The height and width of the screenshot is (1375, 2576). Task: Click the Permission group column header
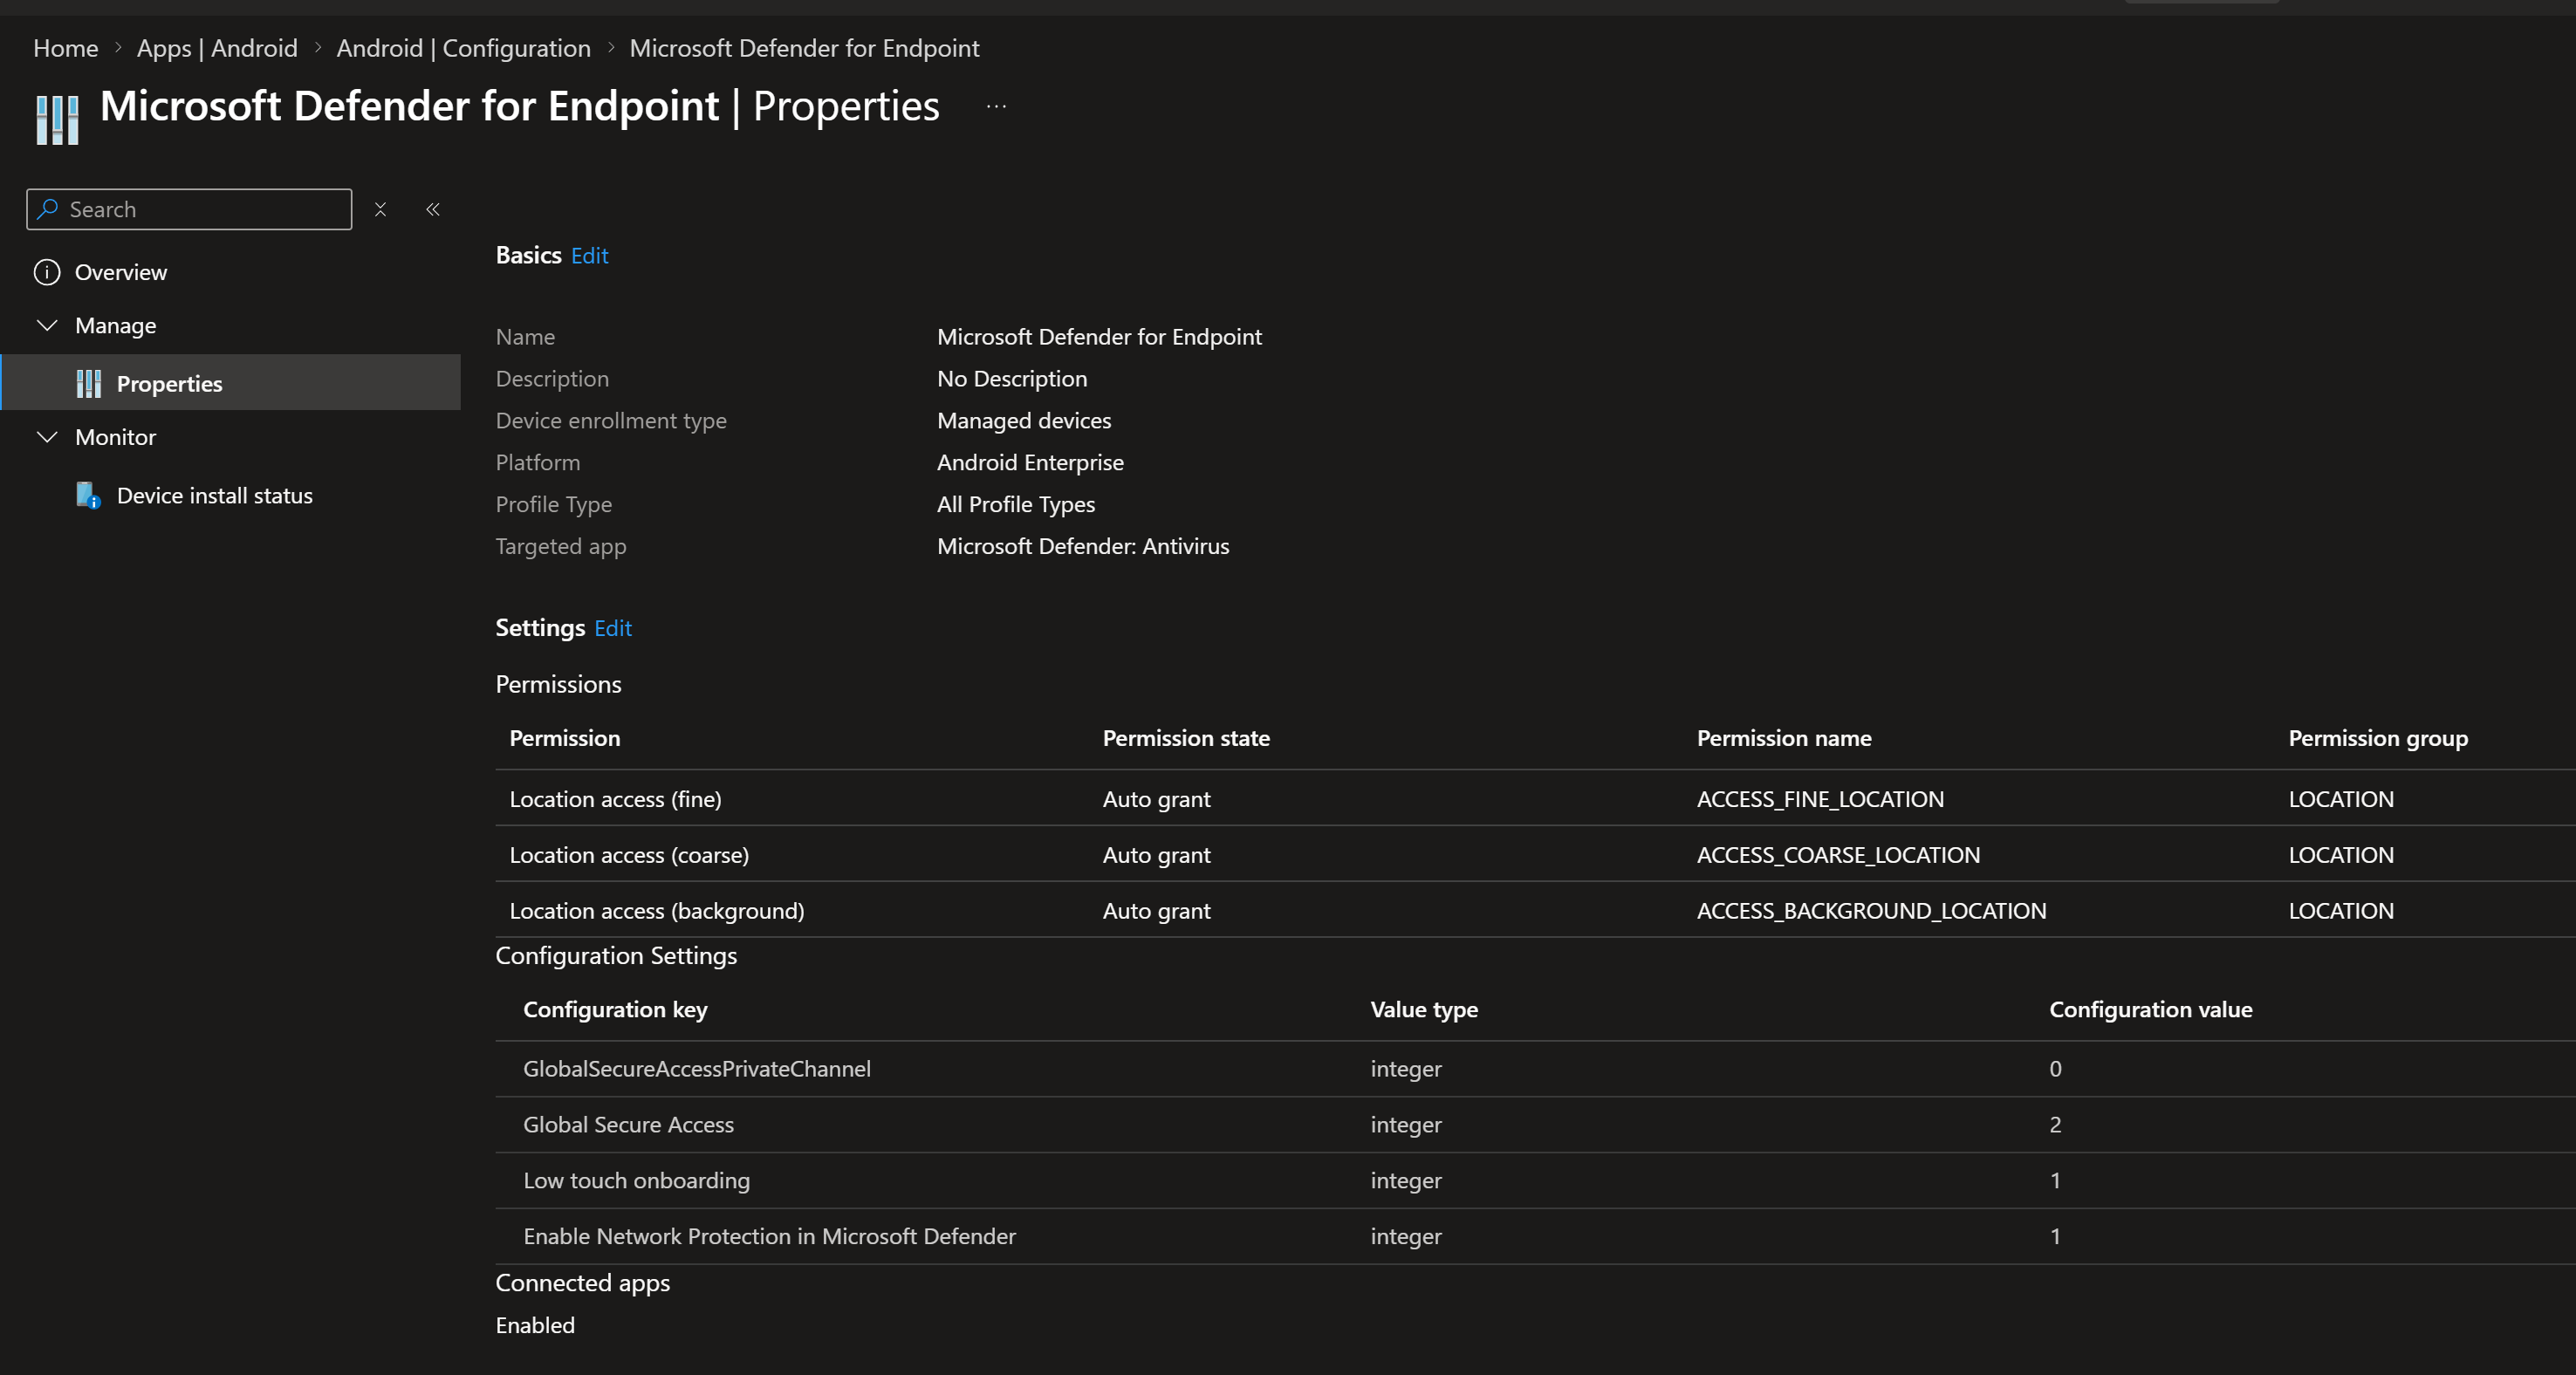2378,738
